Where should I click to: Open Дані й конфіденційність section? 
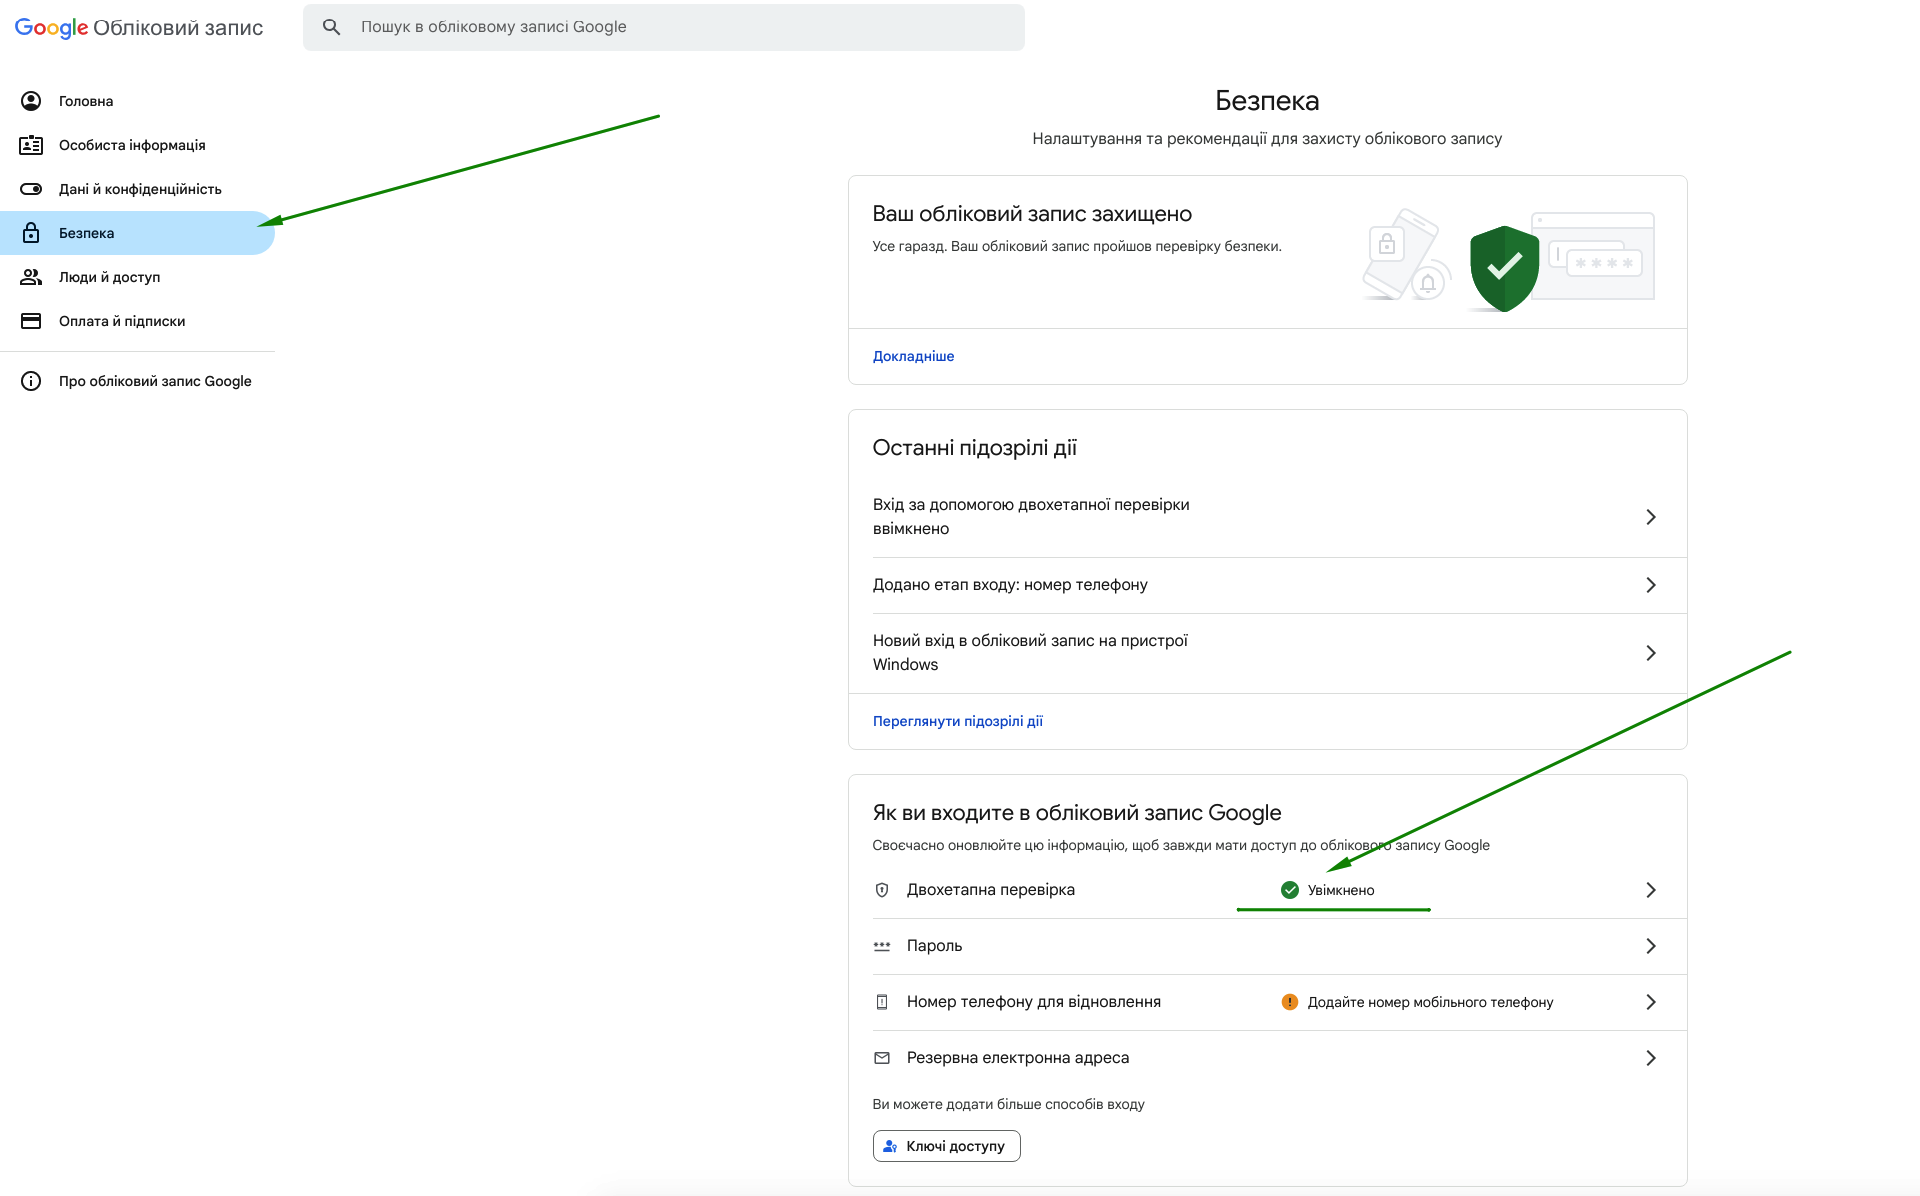137,189
